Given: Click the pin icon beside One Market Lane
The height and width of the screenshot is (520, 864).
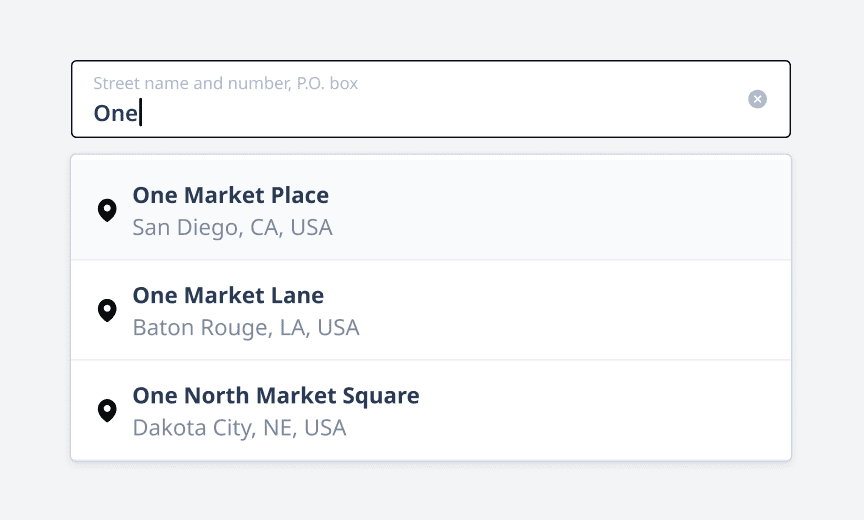Looking at the screenshot, I should (107, 311).
